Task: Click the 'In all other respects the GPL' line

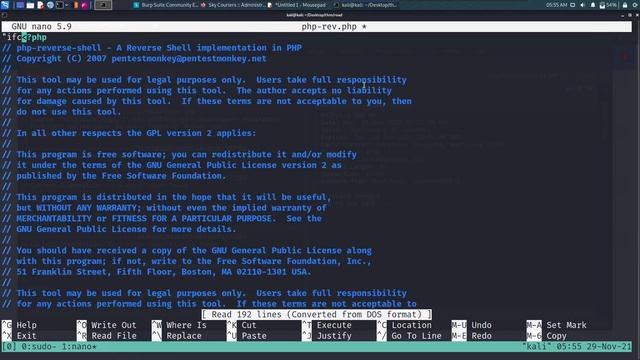Action: tap(129, 133)
